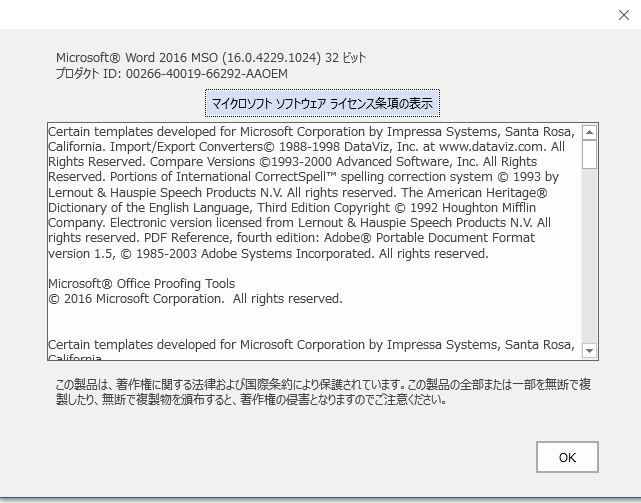
Task: Click 'version 1.5, © 1985-2003 Adobe Systems' line
Action: tap(268, 254)
